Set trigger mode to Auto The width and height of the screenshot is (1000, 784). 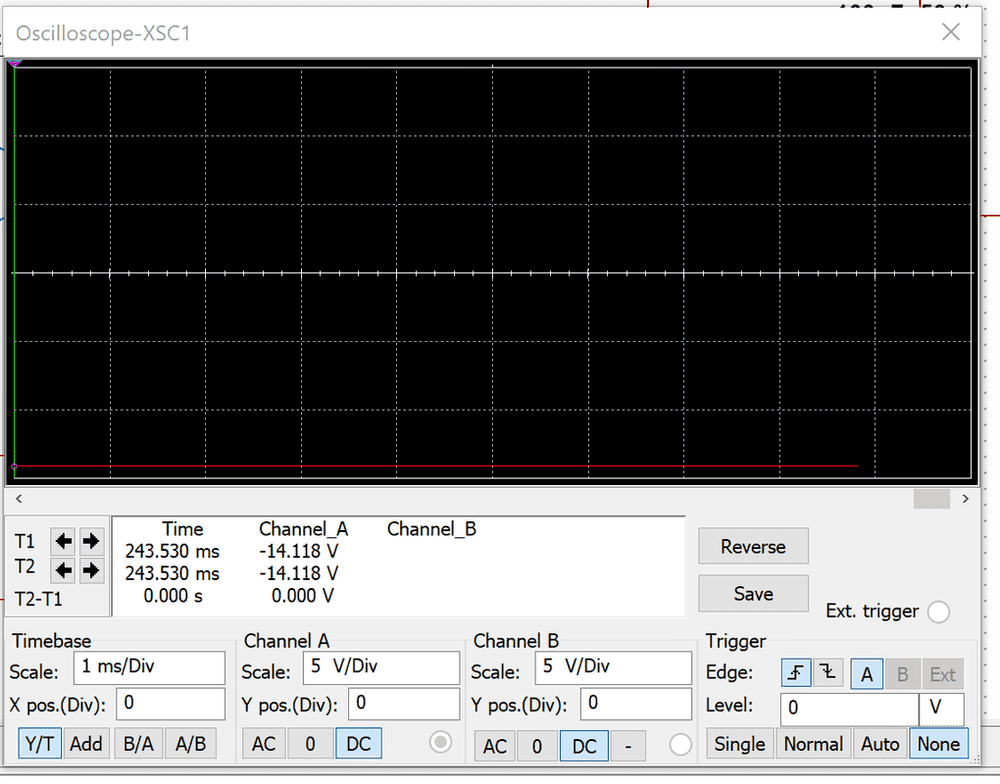880,744
